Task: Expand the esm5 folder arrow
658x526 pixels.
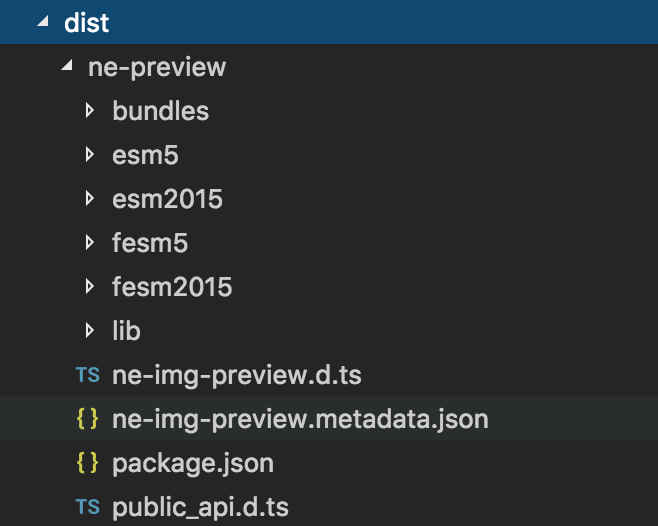Action: pyautogui.click(x=91, y=155)
